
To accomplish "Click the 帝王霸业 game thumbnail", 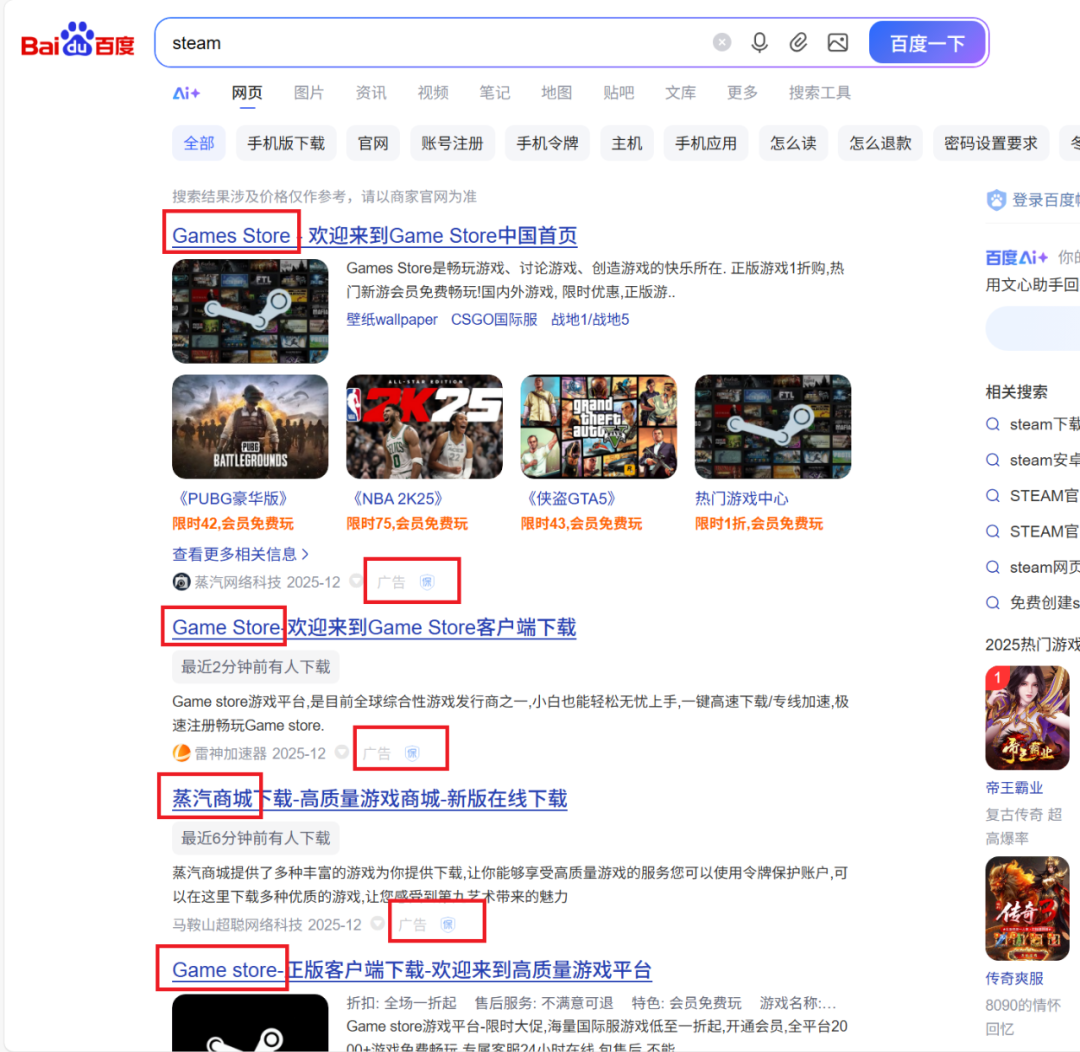I will (x=1027, y=718).
